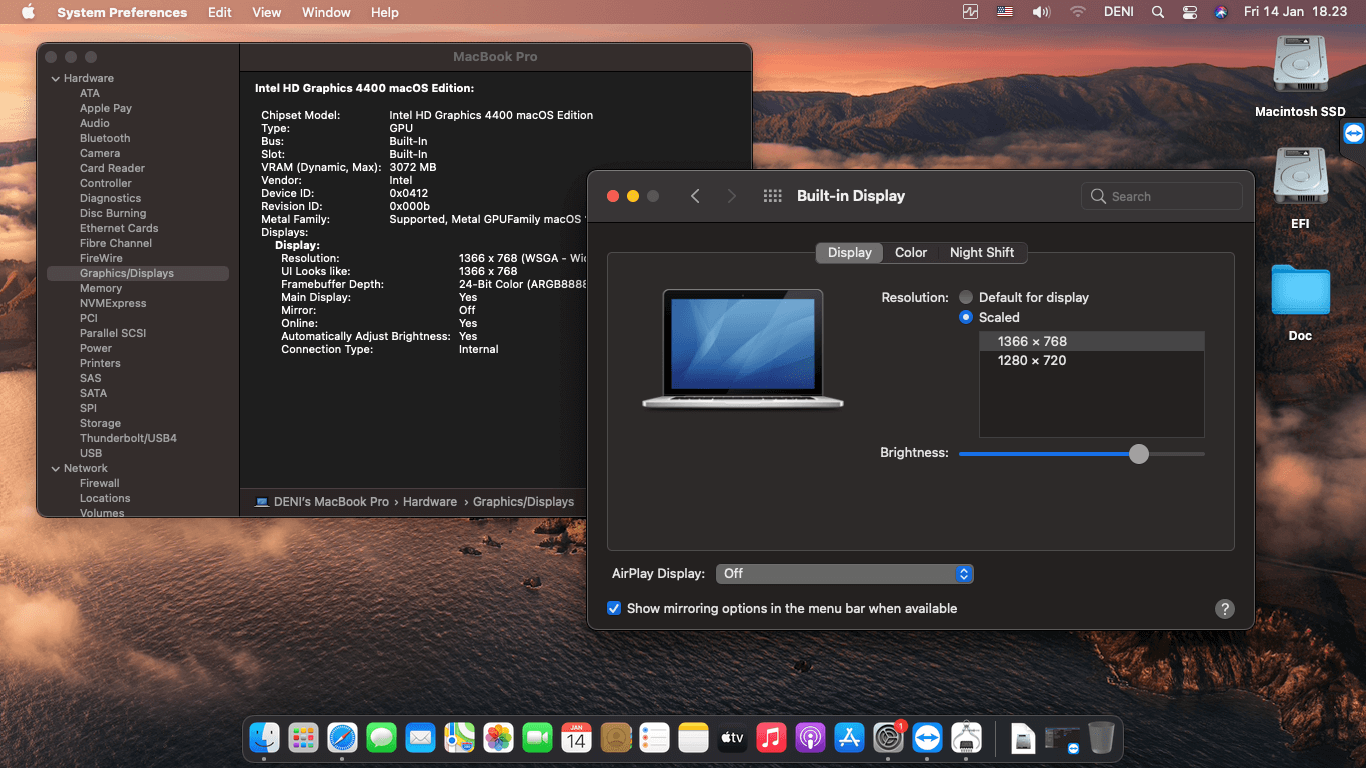This screenshot has width=1366, height=768.
Task: Open the Music app in the Dock
Action: point(771,738)
